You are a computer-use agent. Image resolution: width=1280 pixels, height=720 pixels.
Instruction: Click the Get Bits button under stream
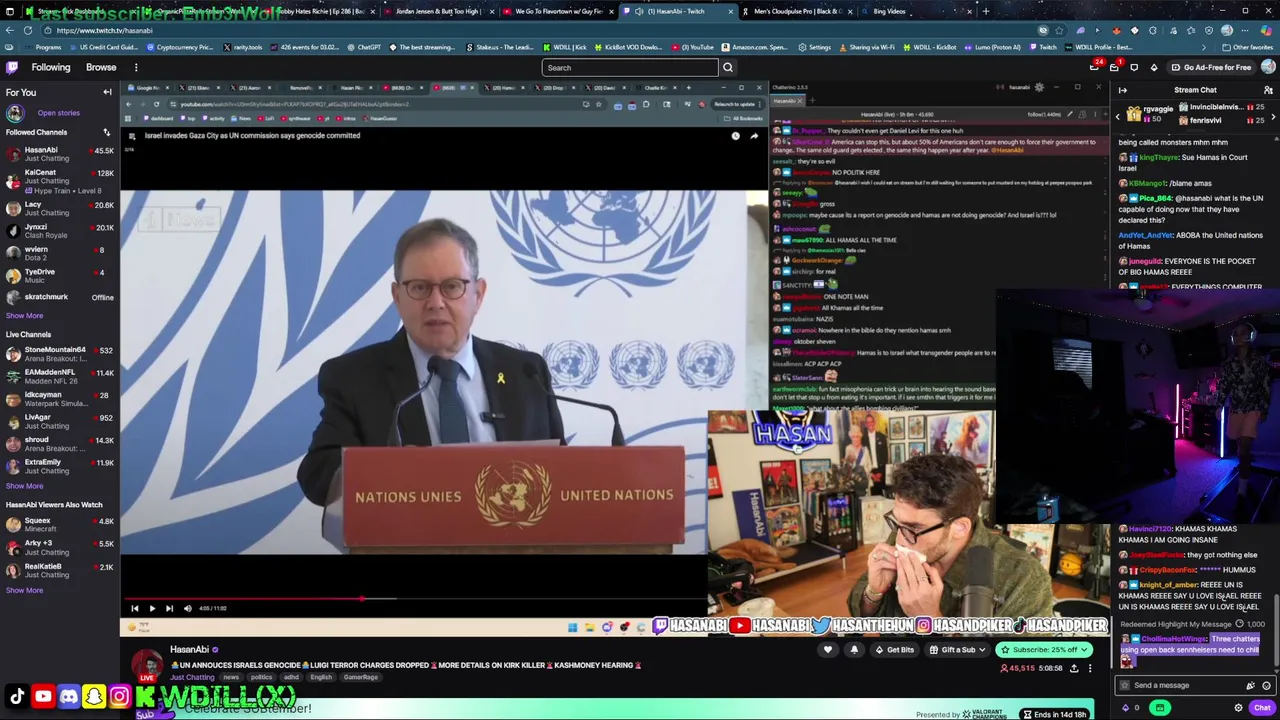tap(894, 650)
